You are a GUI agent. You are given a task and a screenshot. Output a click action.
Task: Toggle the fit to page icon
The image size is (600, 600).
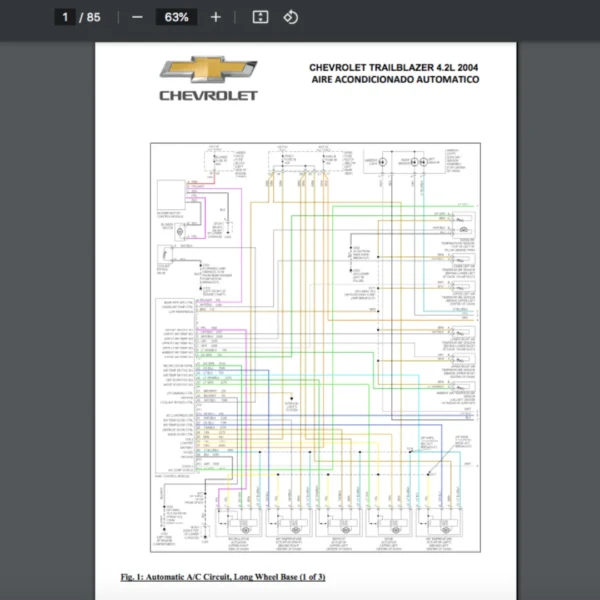pyautogui.click(x=260, y=17)
